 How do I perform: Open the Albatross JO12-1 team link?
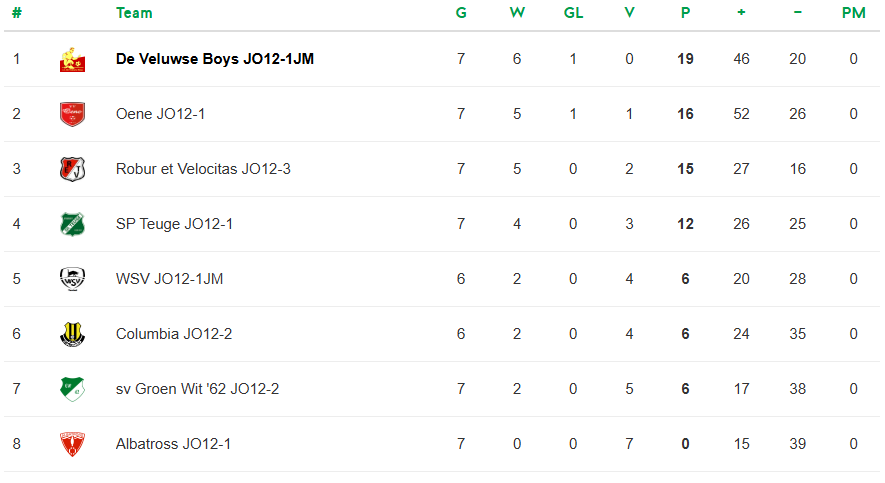tap(173, 444)
